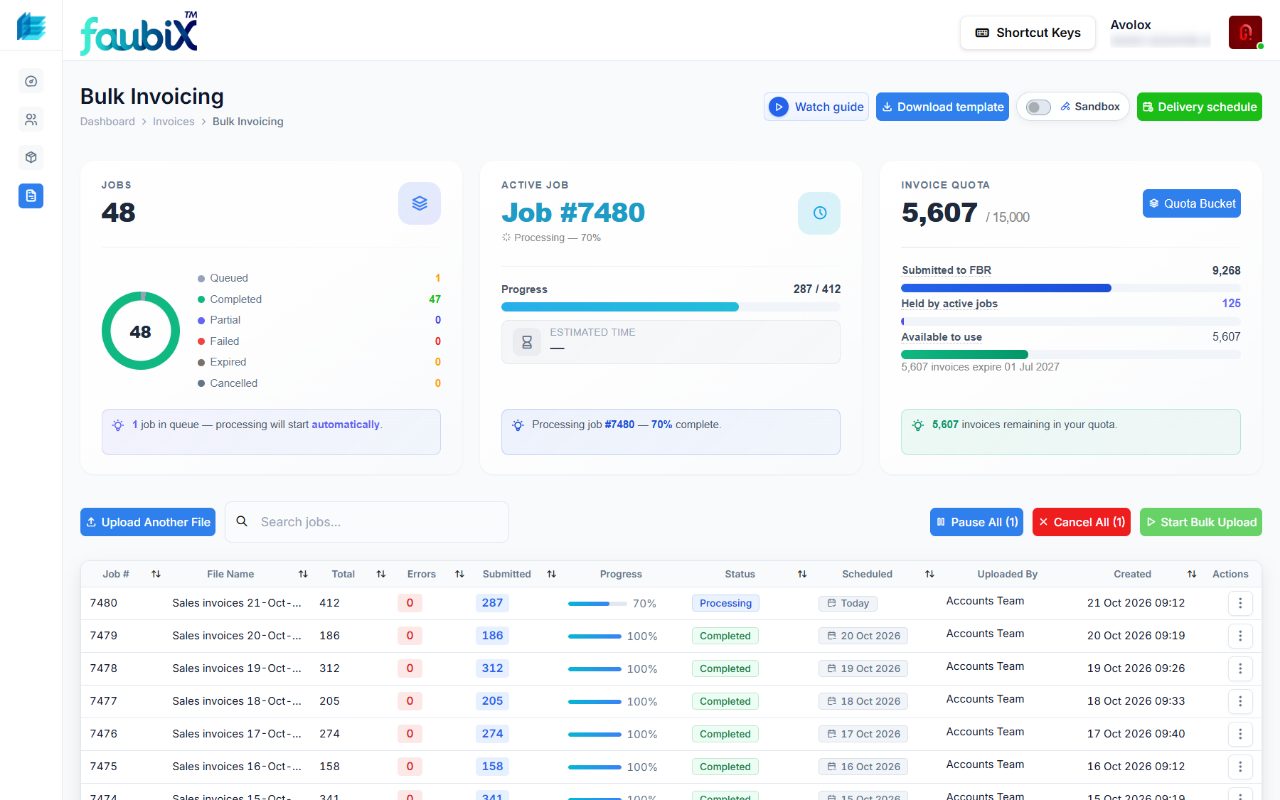Image resolution: width=1280 pixels, height=800 pixels.
Task: Sort the table by the Errors column
Action: click(x=460, y=574)
